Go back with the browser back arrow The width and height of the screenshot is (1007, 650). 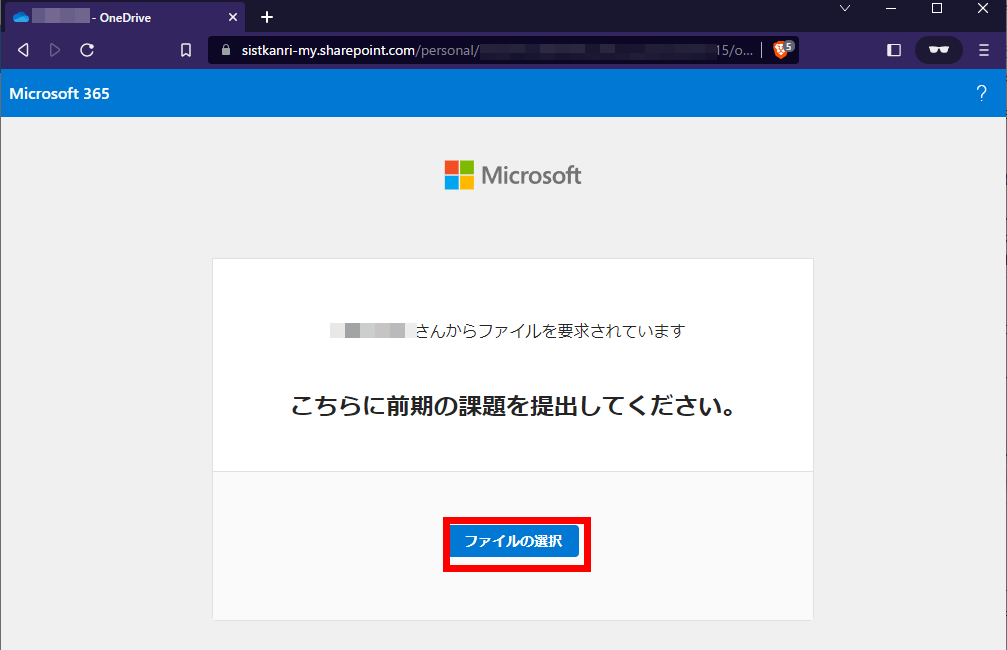coord(24,50)
